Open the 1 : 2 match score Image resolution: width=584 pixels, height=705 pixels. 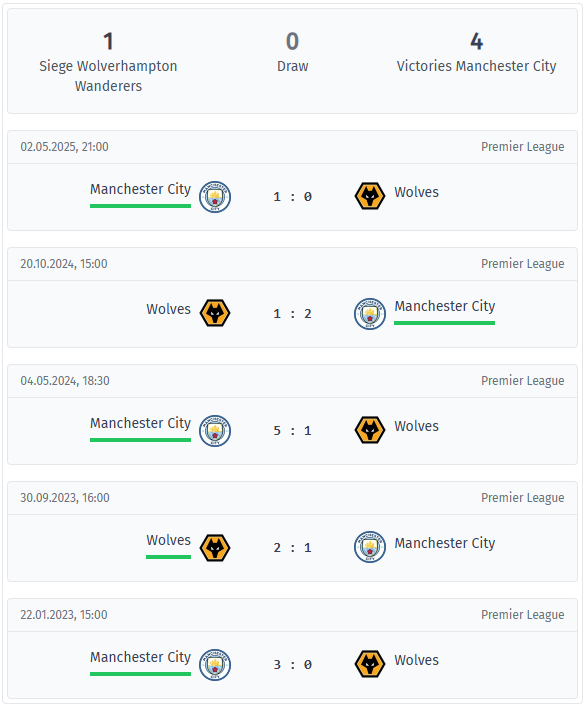click(292, 313)
